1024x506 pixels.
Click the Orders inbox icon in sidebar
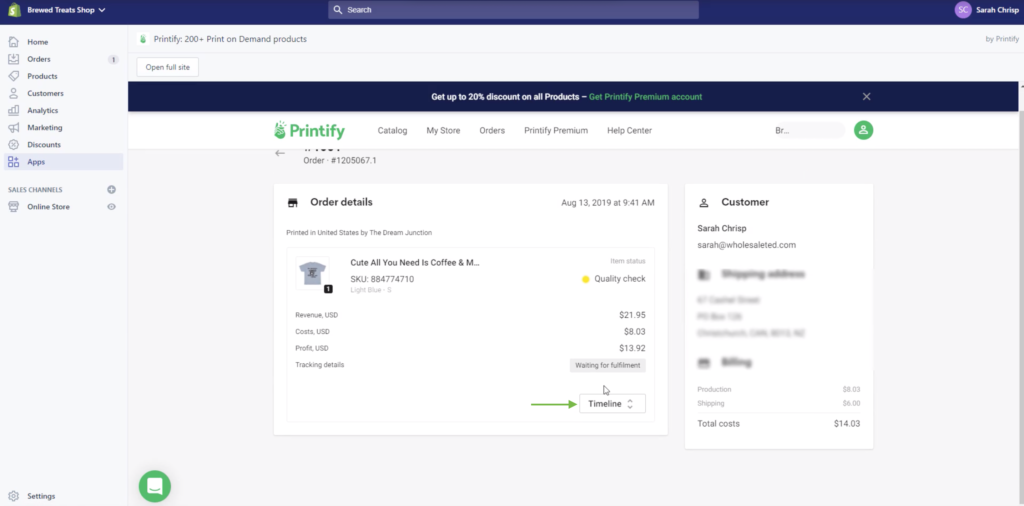13,59
